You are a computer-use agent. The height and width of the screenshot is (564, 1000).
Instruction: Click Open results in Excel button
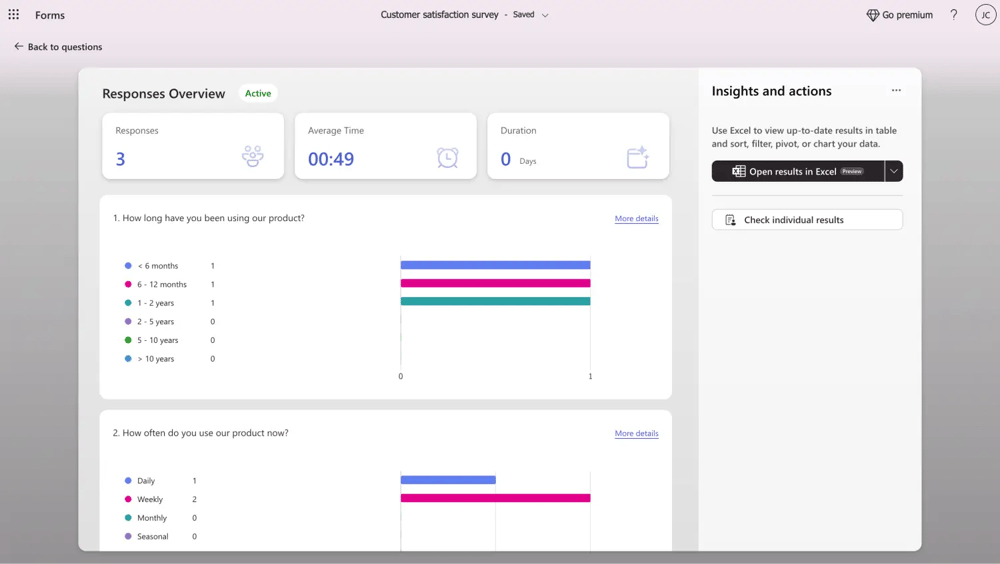[797, 171]
